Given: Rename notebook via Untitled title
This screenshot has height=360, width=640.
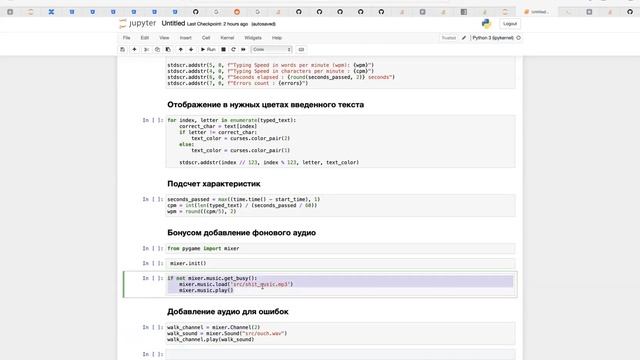Looking at the screenshot, I should [173, 23].
